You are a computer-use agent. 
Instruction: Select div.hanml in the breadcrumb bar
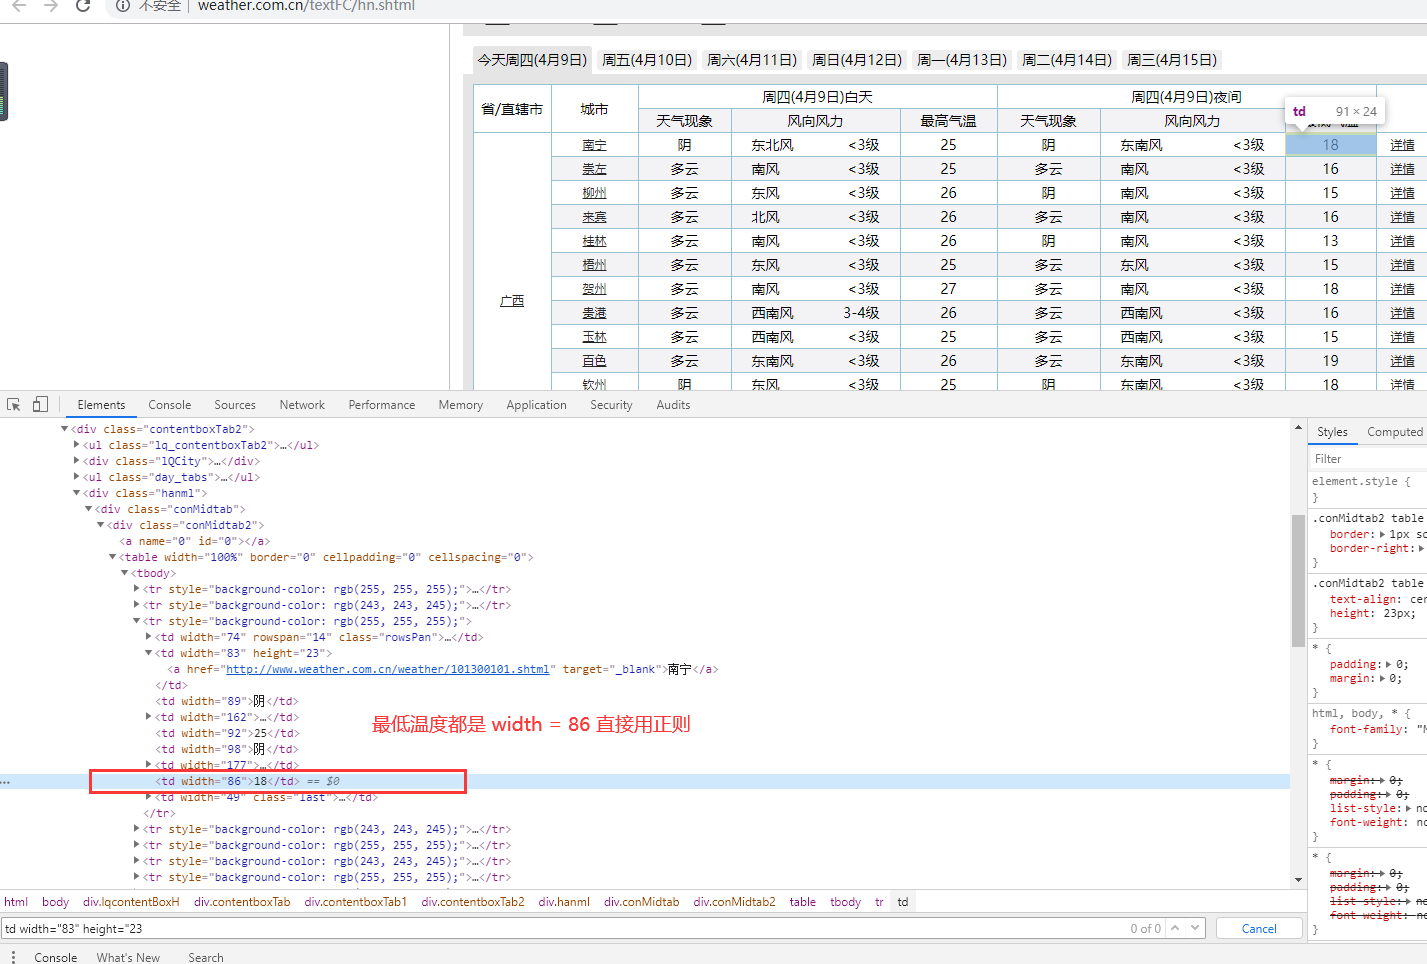coord(564,902)
